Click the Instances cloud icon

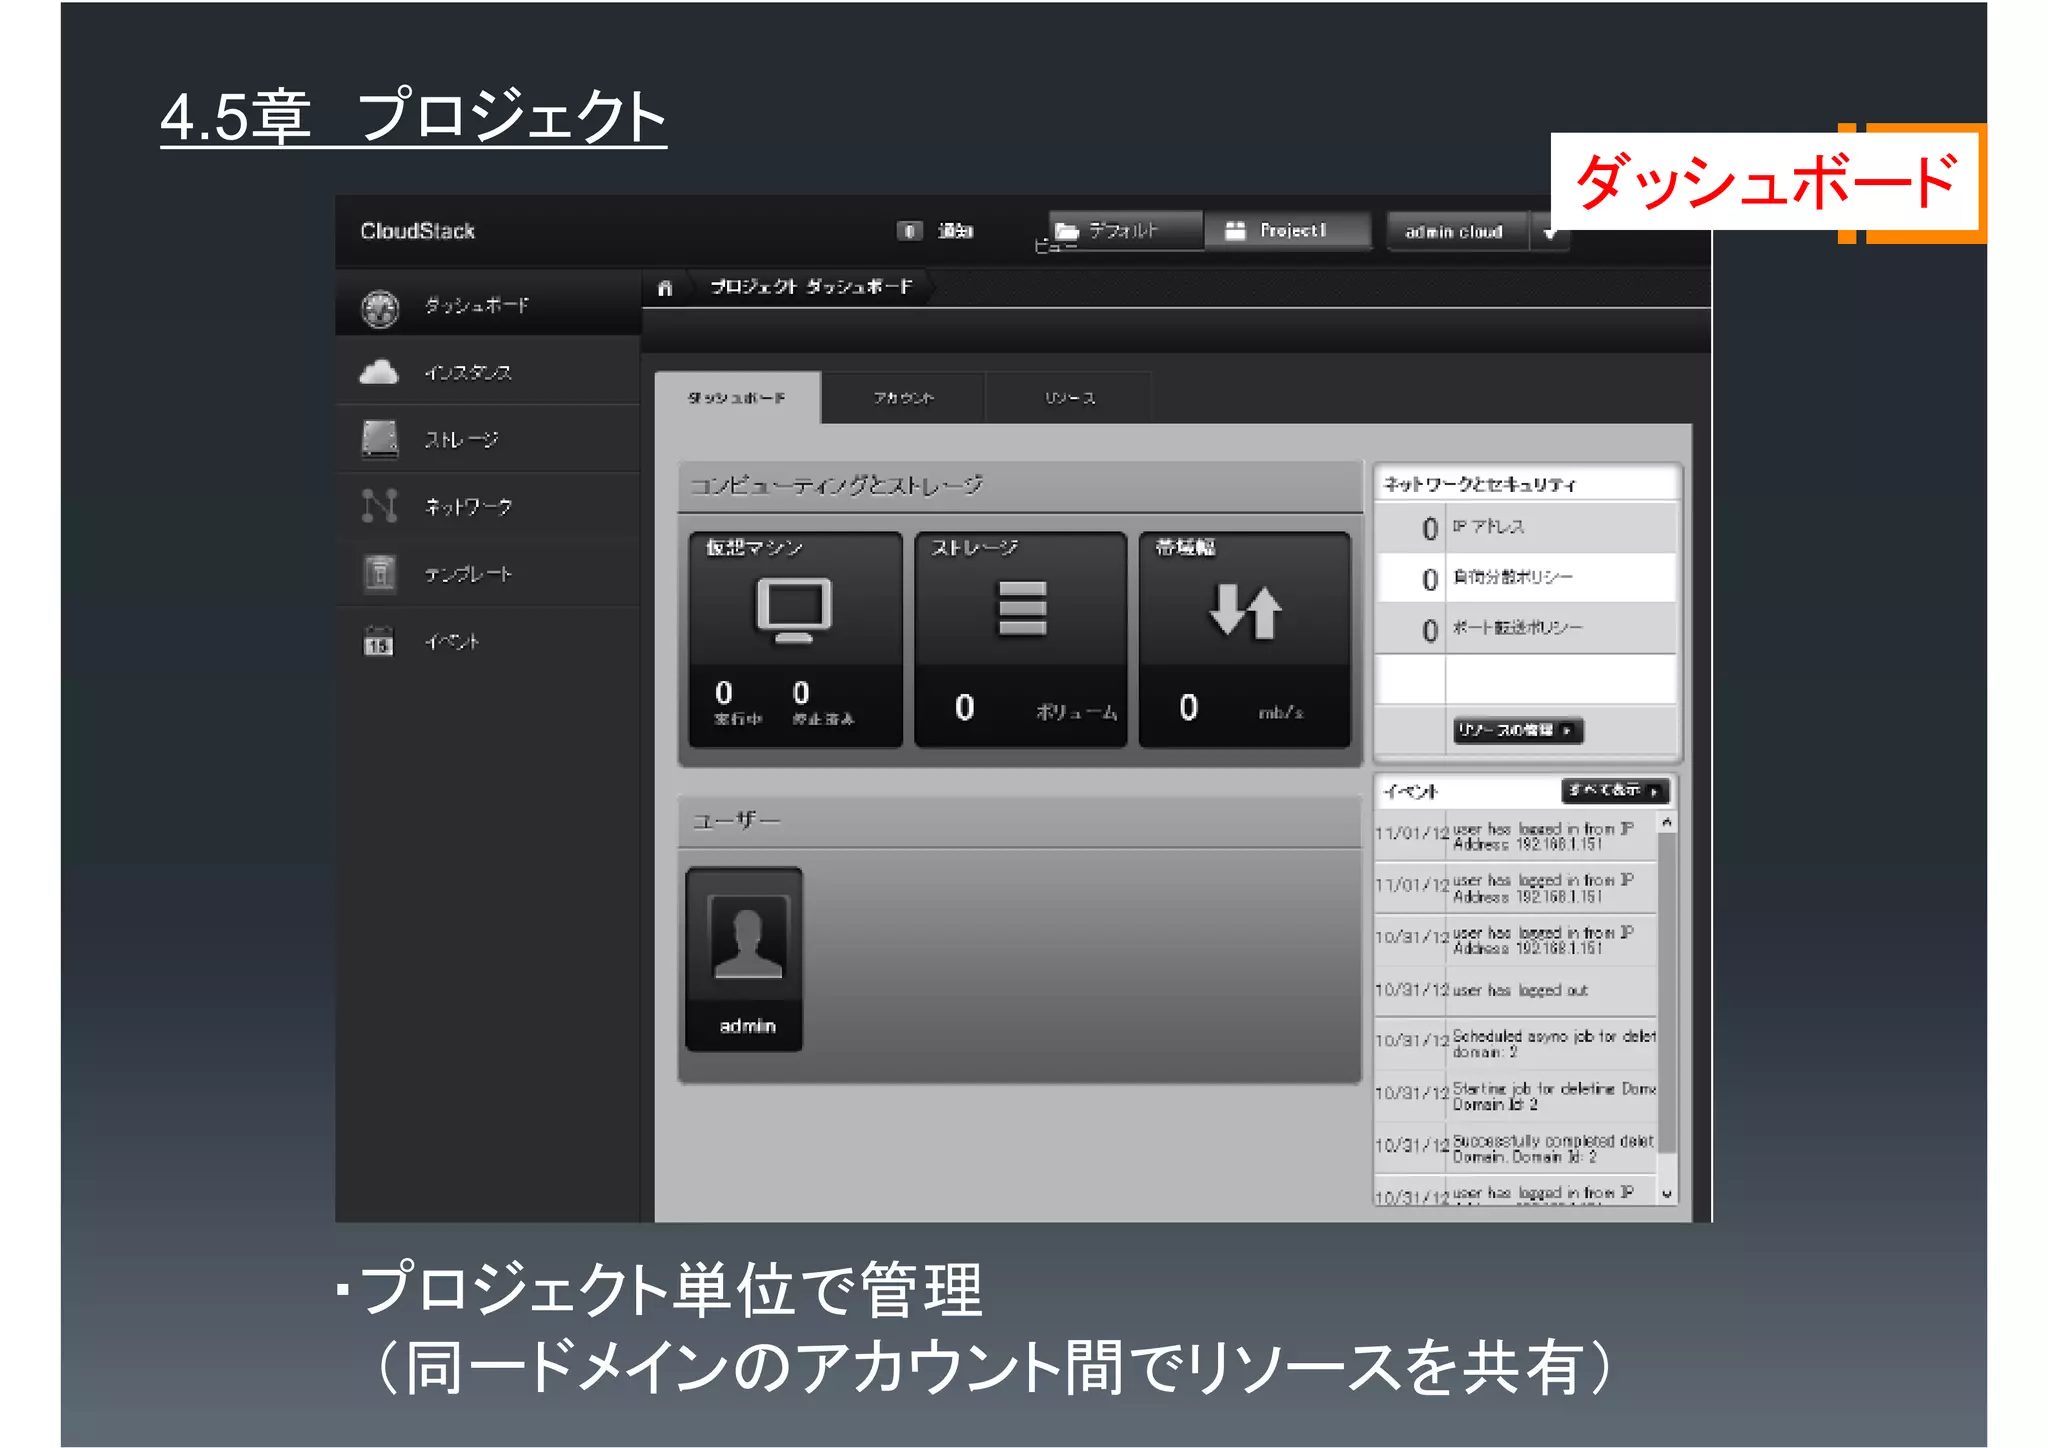pos(379,373)
